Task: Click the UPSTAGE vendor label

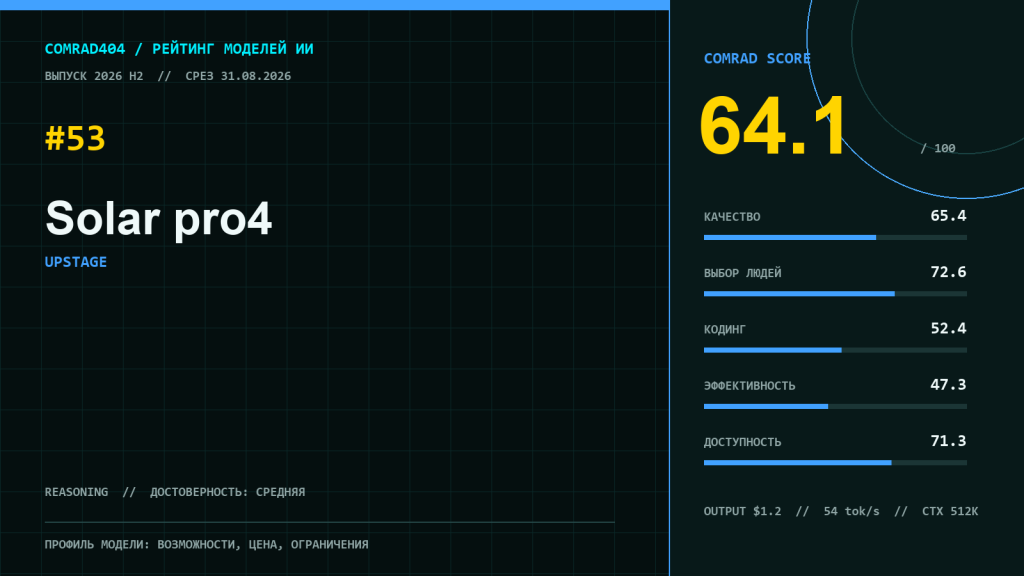Action: pyautogui.click(x=76, y=262)
